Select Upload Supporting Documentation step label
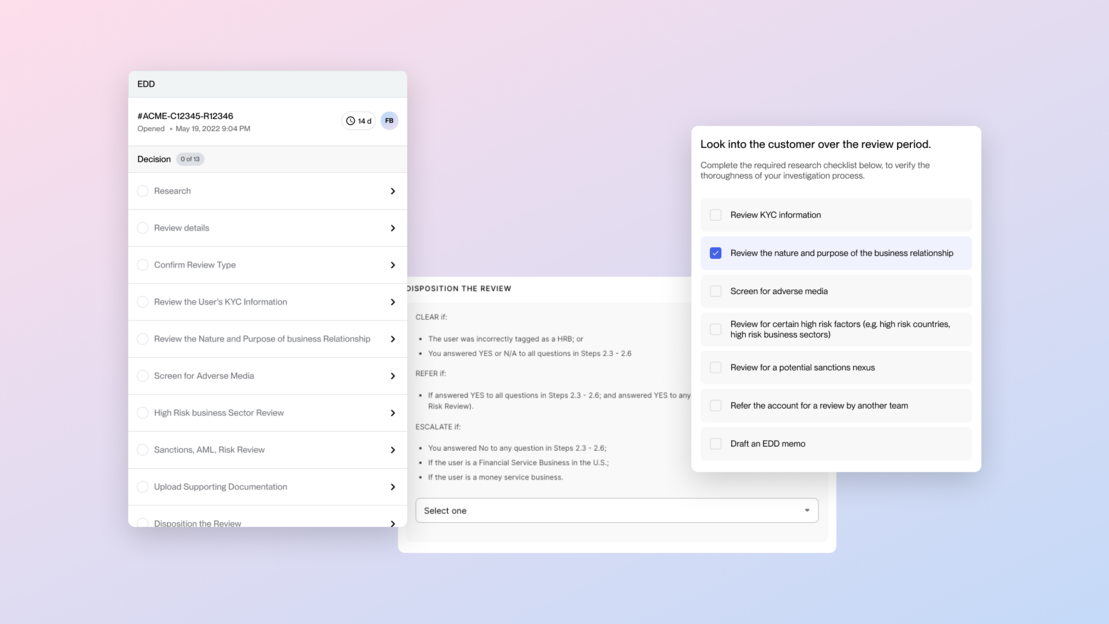This screenshot has height=624, width=1109. coord(221,487)
